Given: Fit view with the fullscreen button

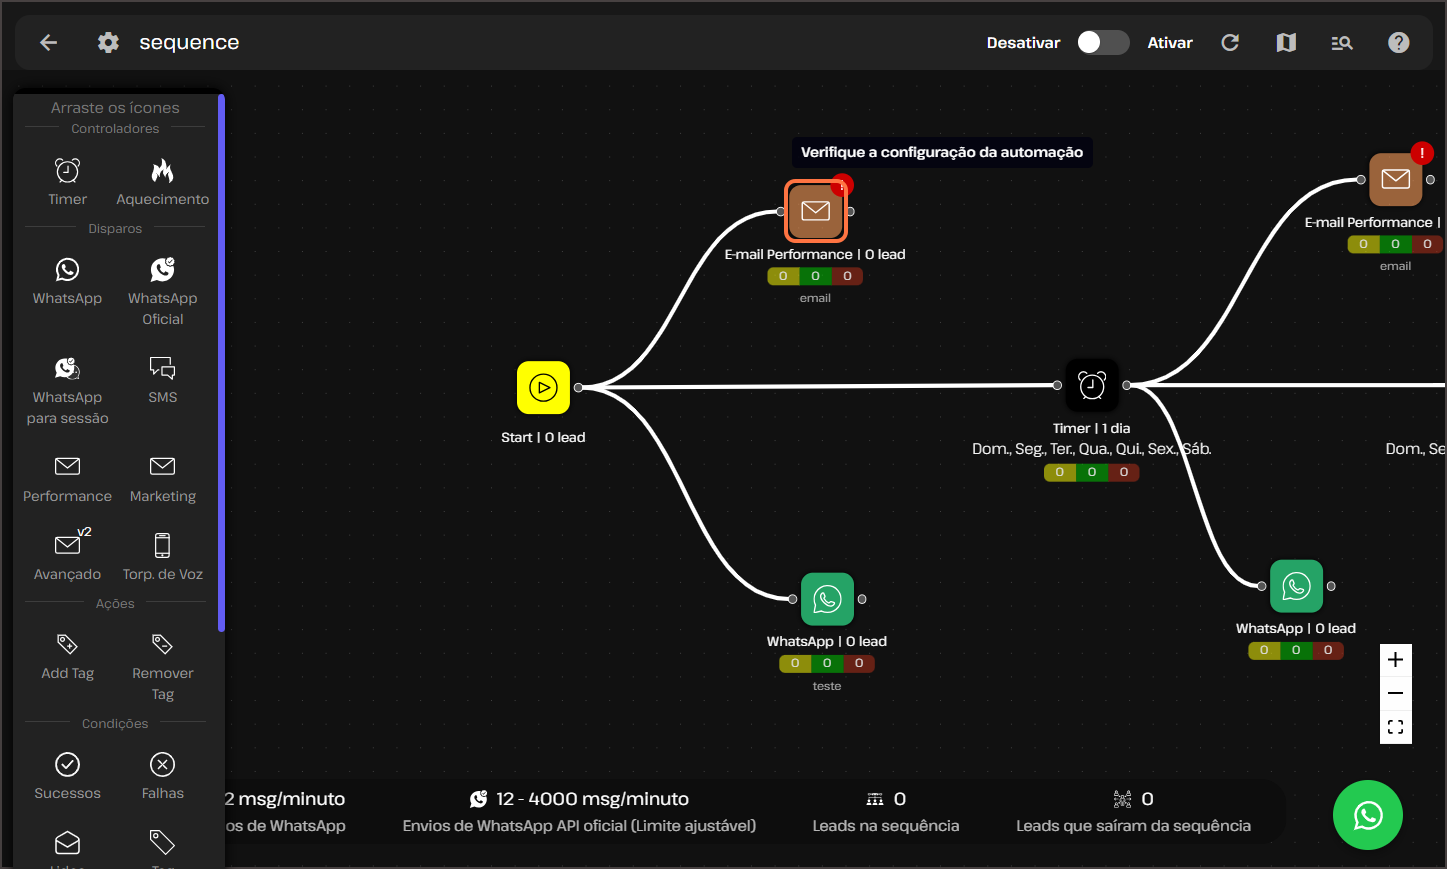Looking at the screenshot, I should (x=1396, y=727).
